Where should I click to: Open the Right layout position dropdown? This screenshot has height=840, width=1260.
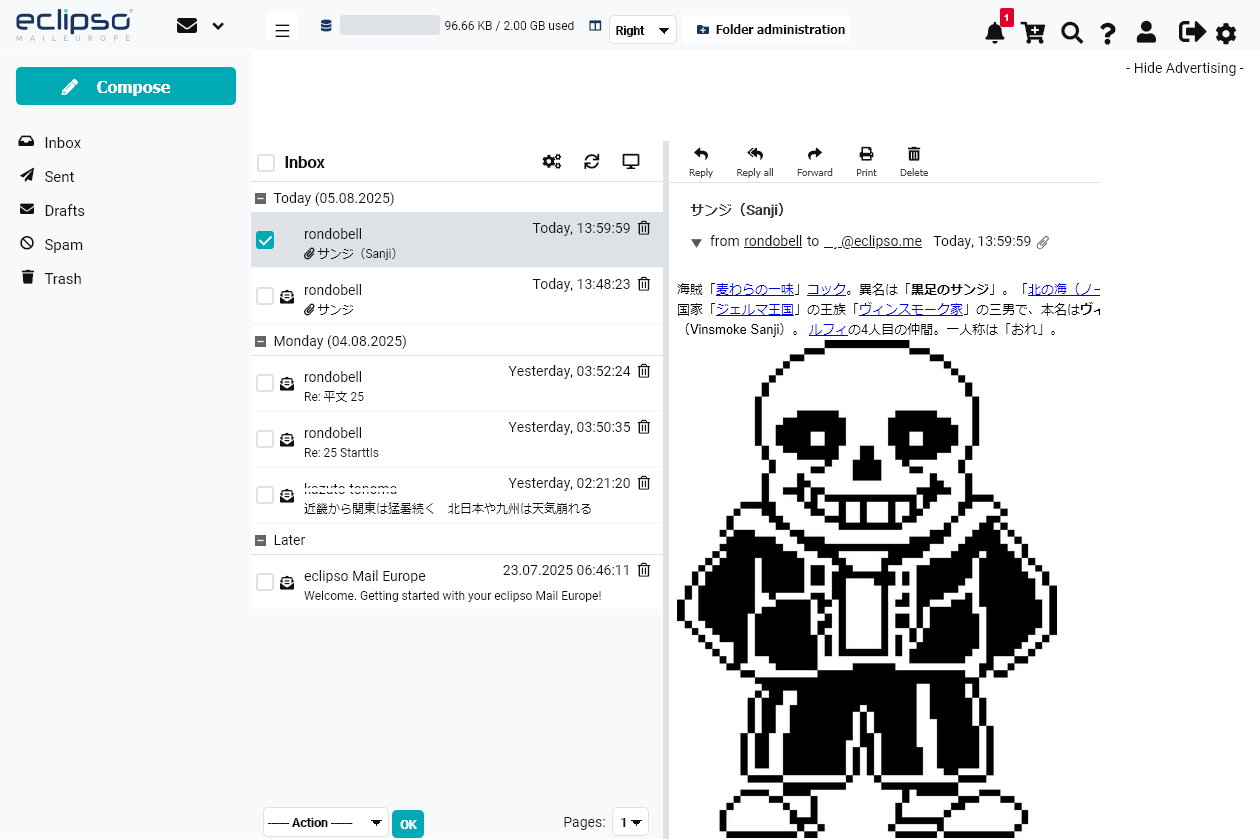(643, 30)
